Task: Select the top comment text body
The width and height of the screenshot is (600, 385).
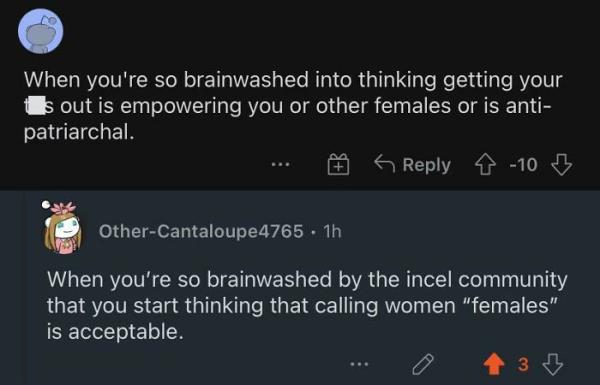Action: (293, 106)
